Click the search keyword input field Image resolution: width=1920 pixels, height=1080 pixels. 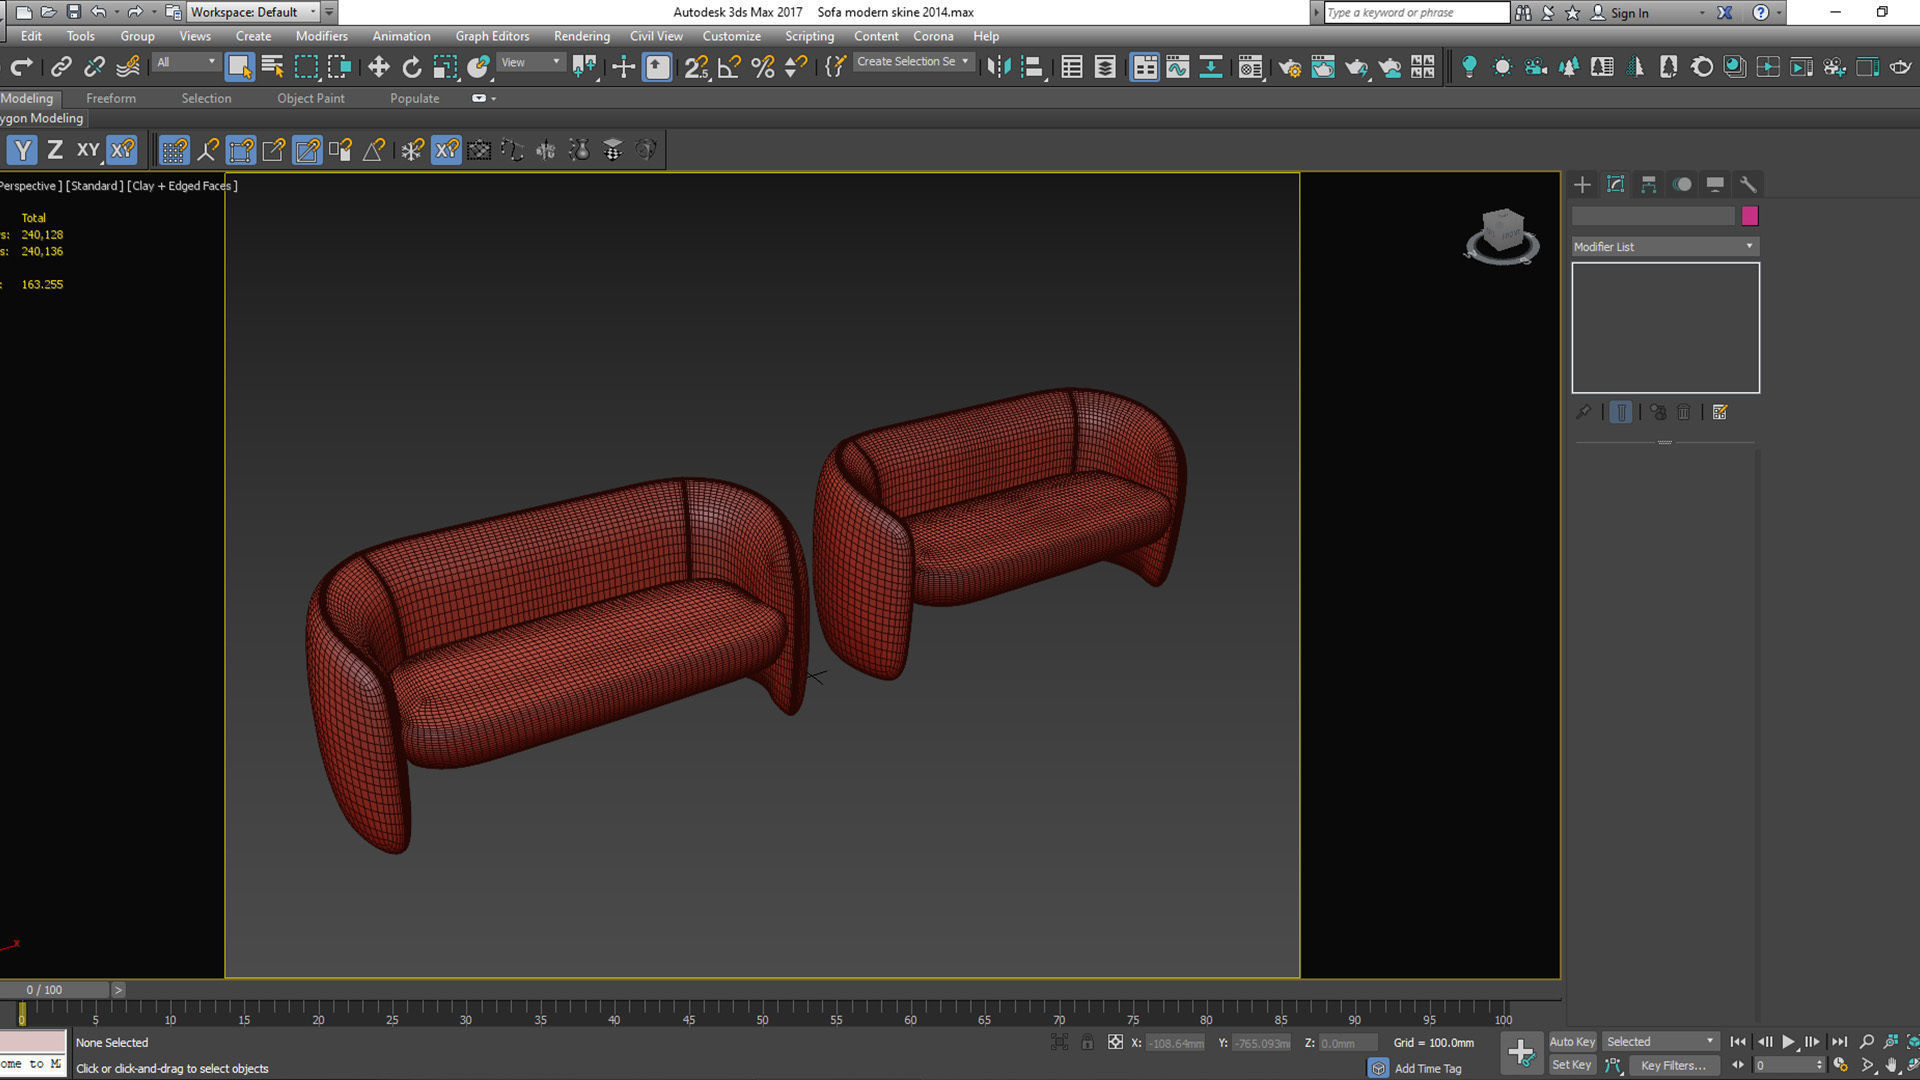tap(1416, 12)
